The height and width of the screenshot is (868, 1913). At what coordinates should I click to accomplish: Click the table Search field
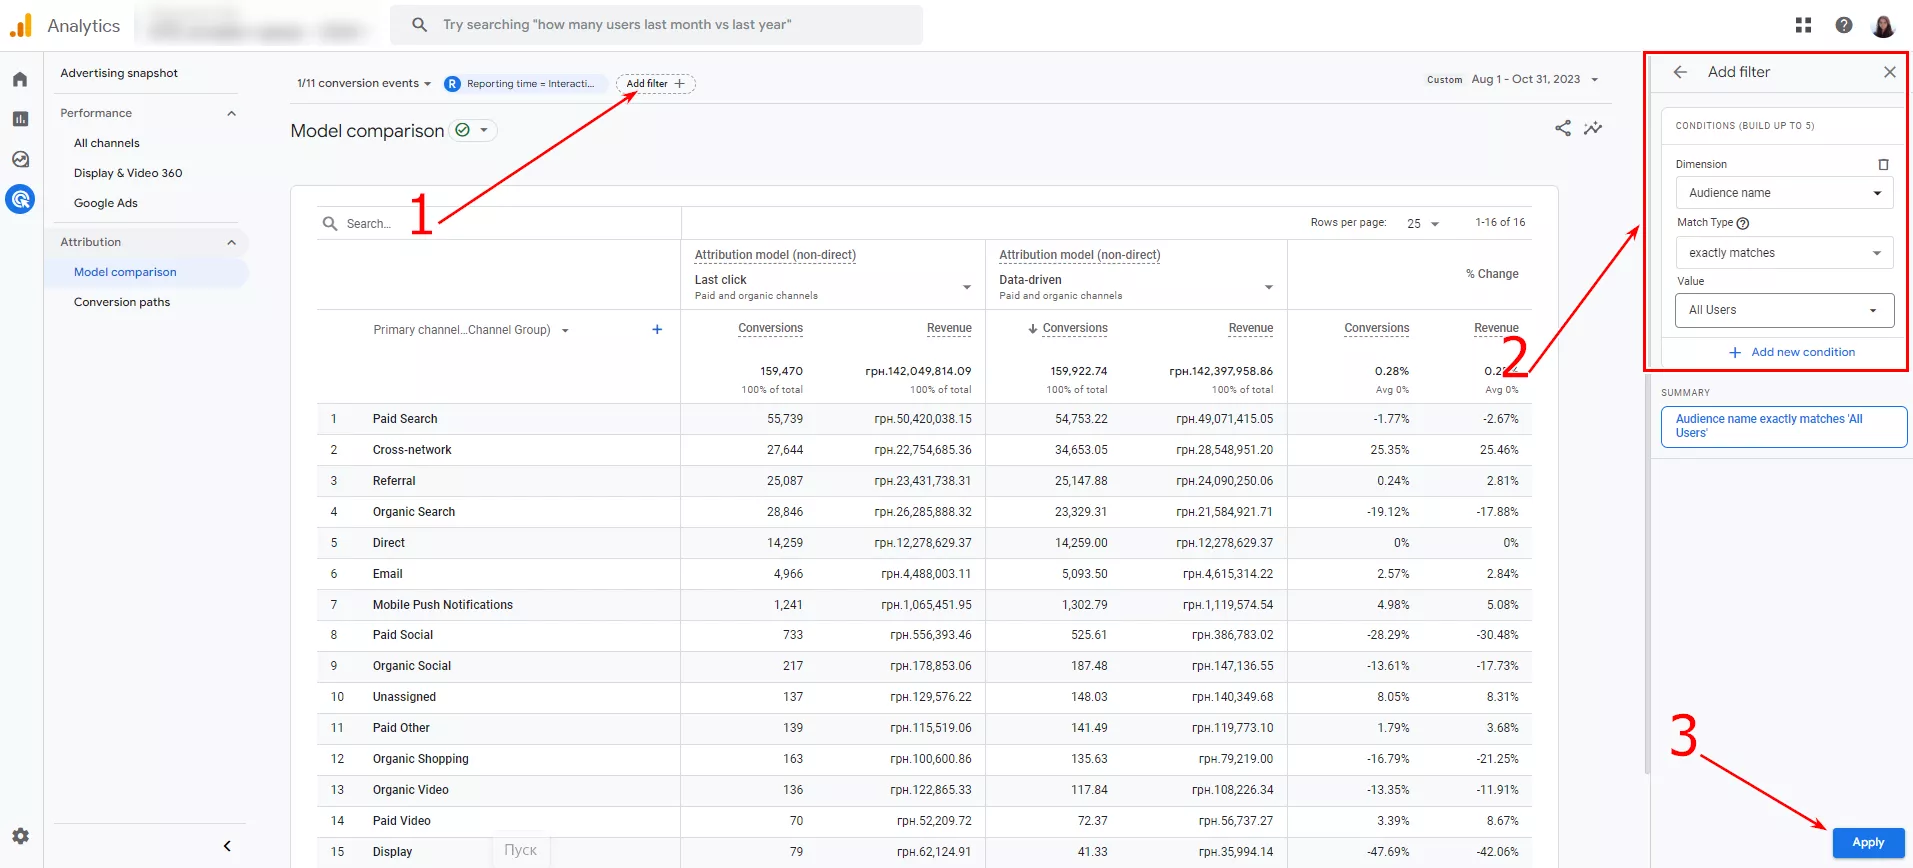point(498,224)
